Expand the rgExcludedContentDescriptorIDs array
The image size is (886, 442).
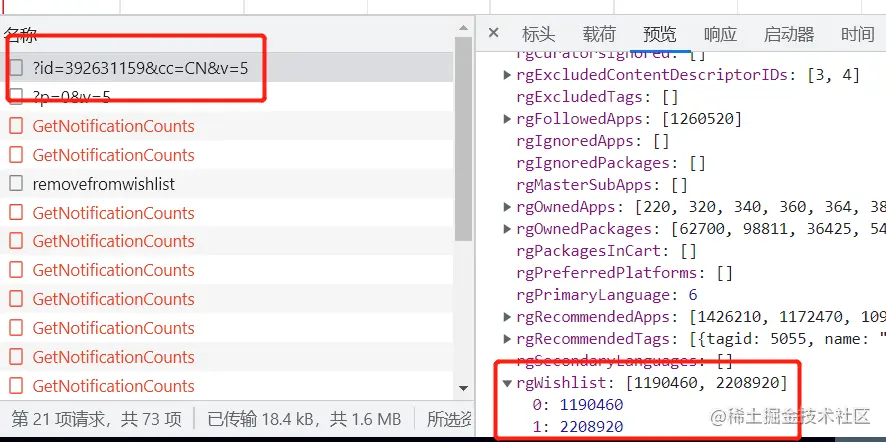[507, 75]
